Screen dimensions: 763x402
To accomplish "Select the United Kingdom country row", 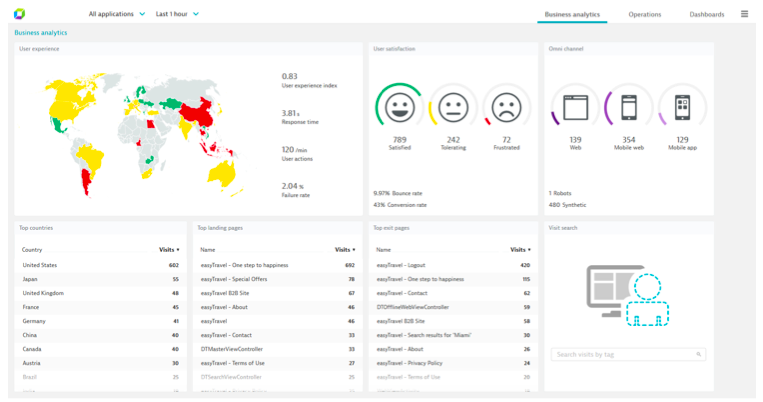I will coord(100,293).
